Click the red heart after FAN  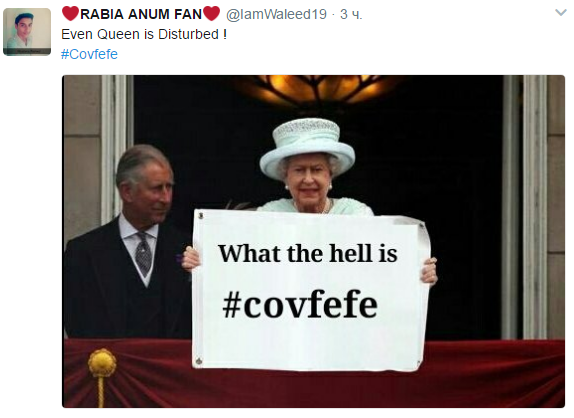point(211,14)
